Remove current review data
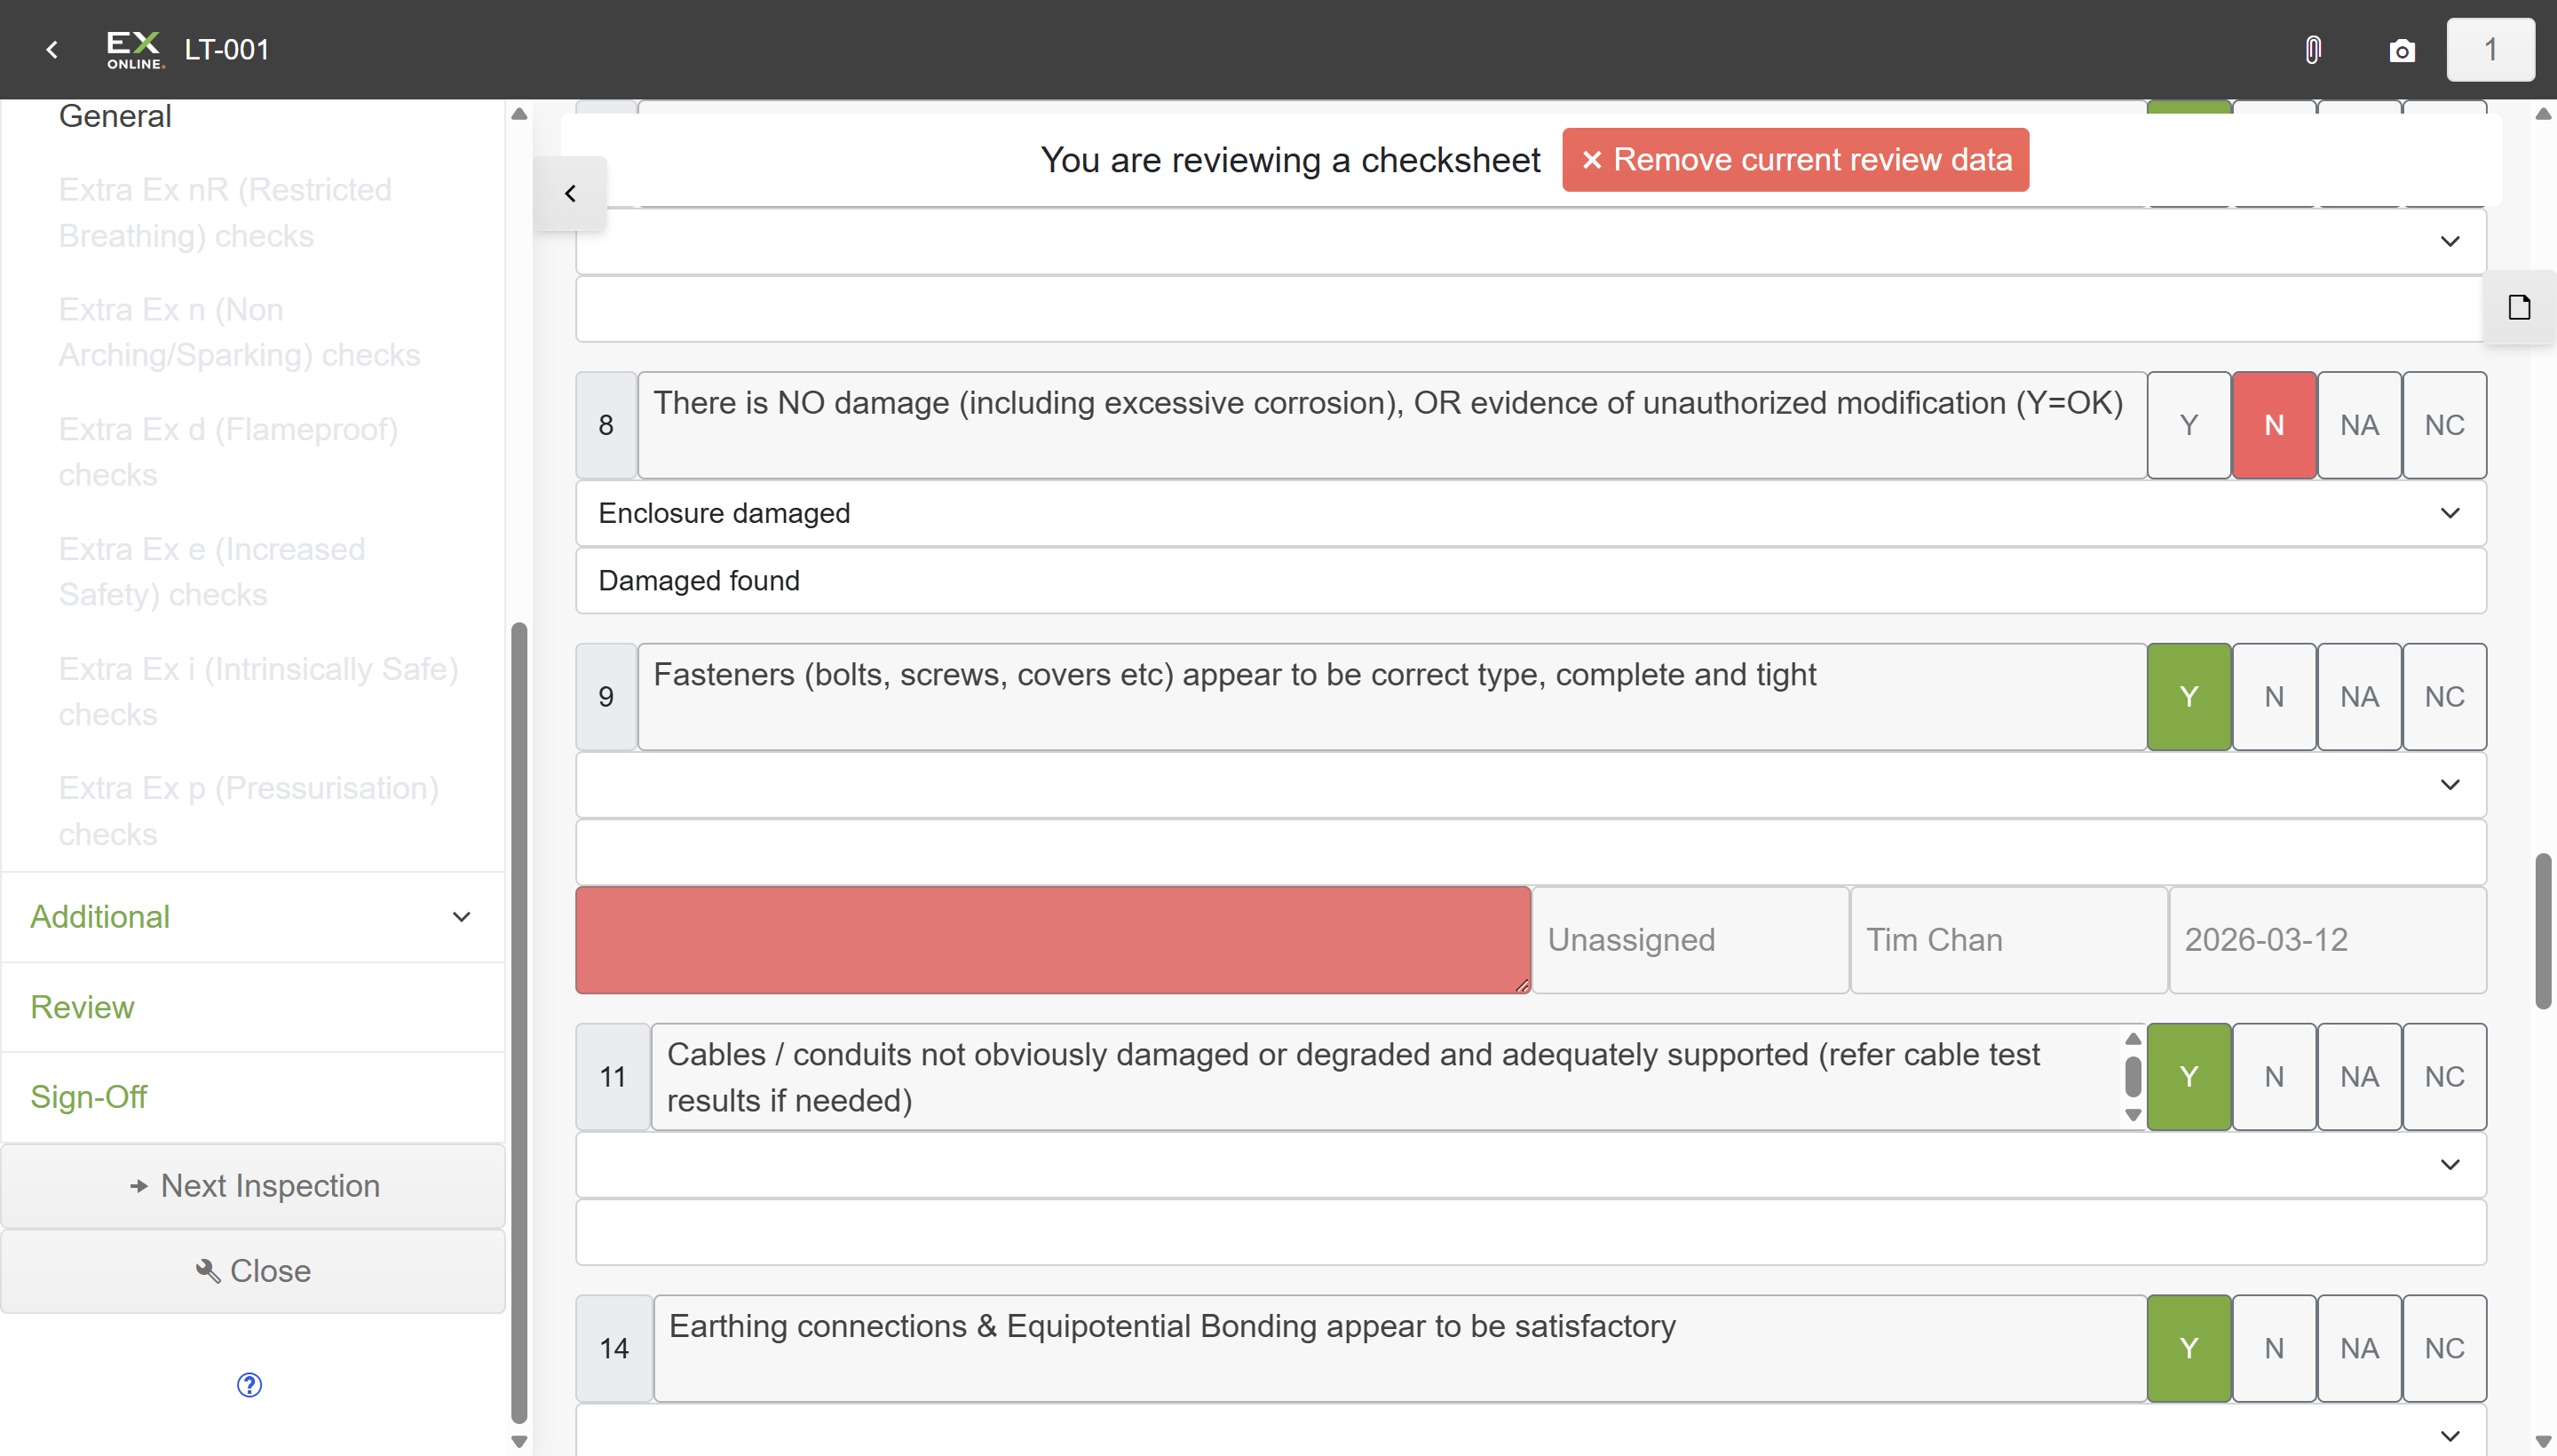The width and height of the screenshot is (2557, 1456). [1795, 159]
